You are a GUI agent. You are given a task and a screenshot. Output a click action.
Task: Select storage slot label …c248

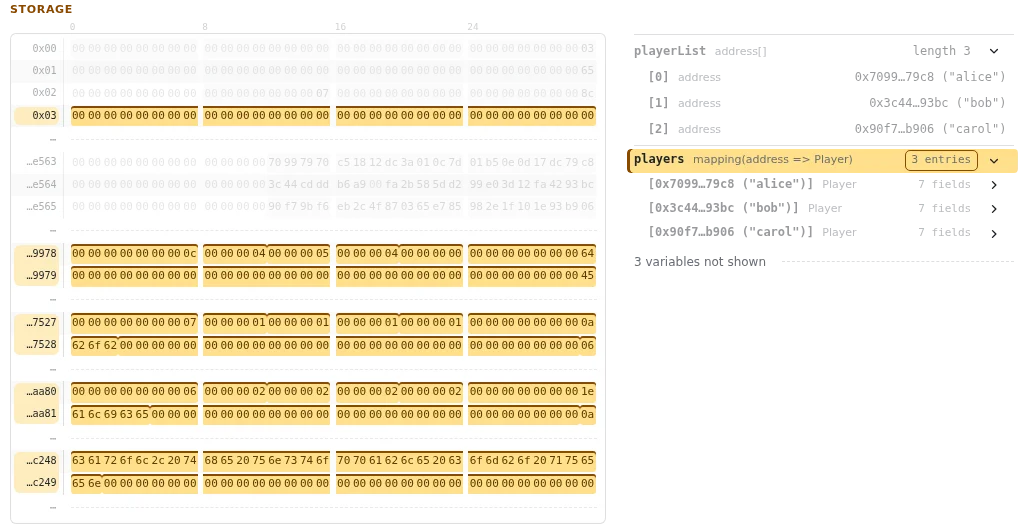(x=41, y=460)
